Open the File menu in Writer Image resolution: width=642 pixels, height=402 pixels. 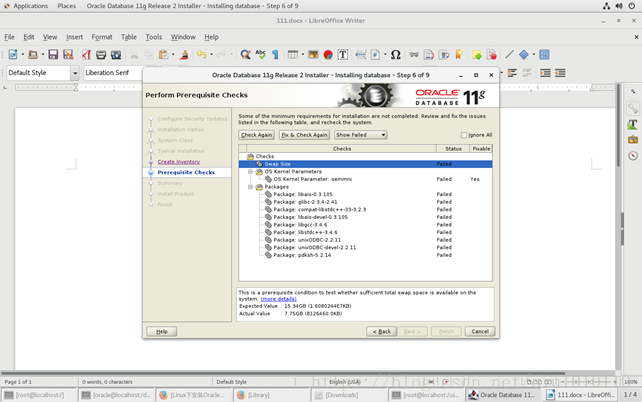click(9, 37)
